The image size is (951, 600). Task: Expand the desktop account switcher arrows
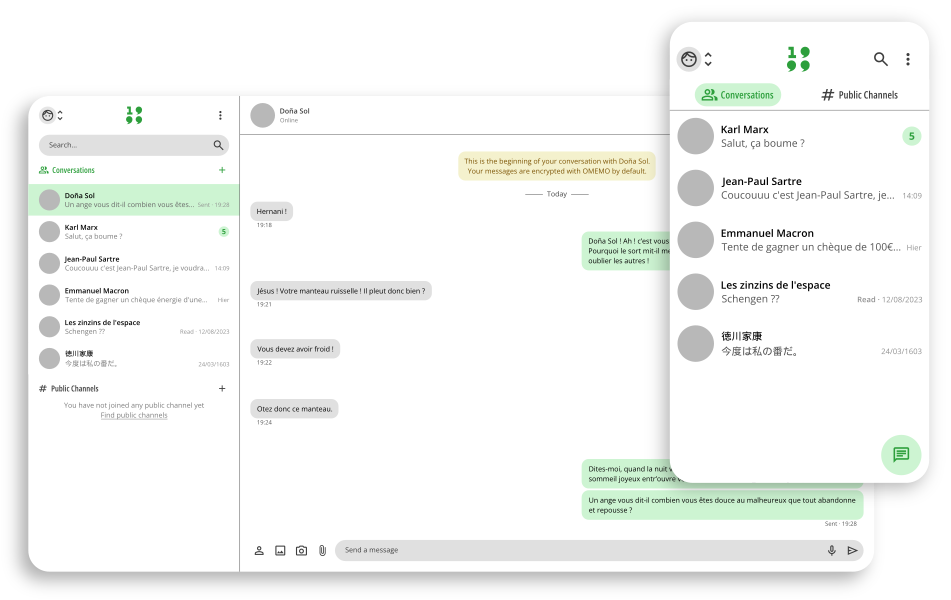(60, 115)
